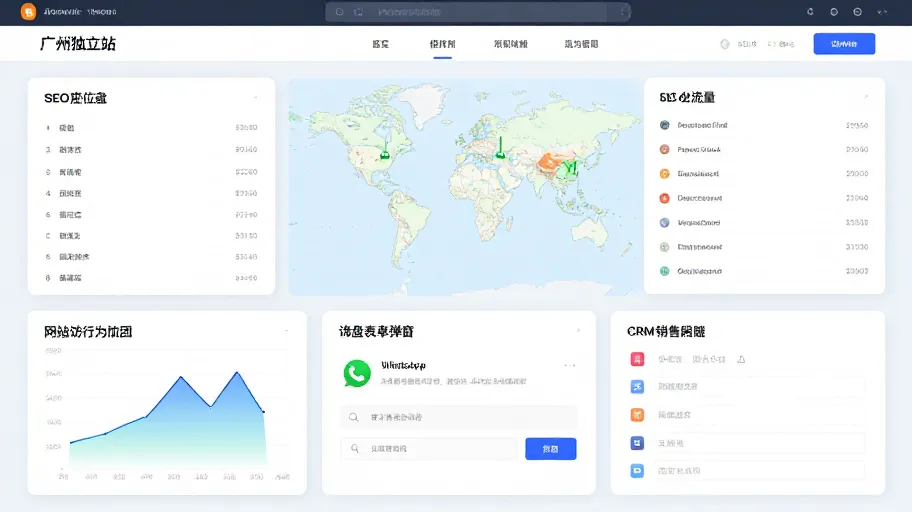912x512 pixels.
Task: Click the green marker over eastern China
Action: (571, 168)
